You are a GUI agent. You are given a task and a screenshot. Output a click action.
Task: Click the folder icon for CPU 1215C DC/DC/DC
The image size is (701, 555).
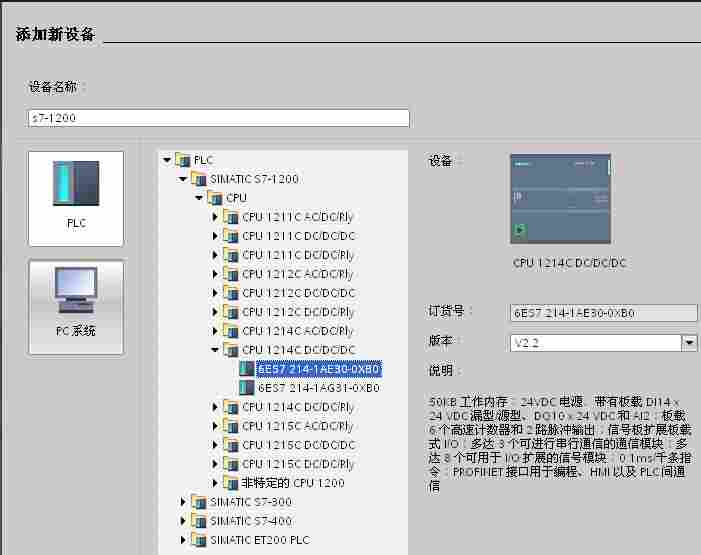[x=230, y=445]
